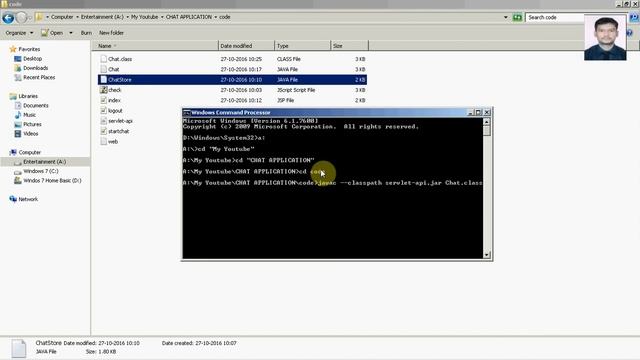Image resolution: width=640 pixels, height=360 pixels.
Task: Select Computer in the navigation pane
Action: pos(29,152)
